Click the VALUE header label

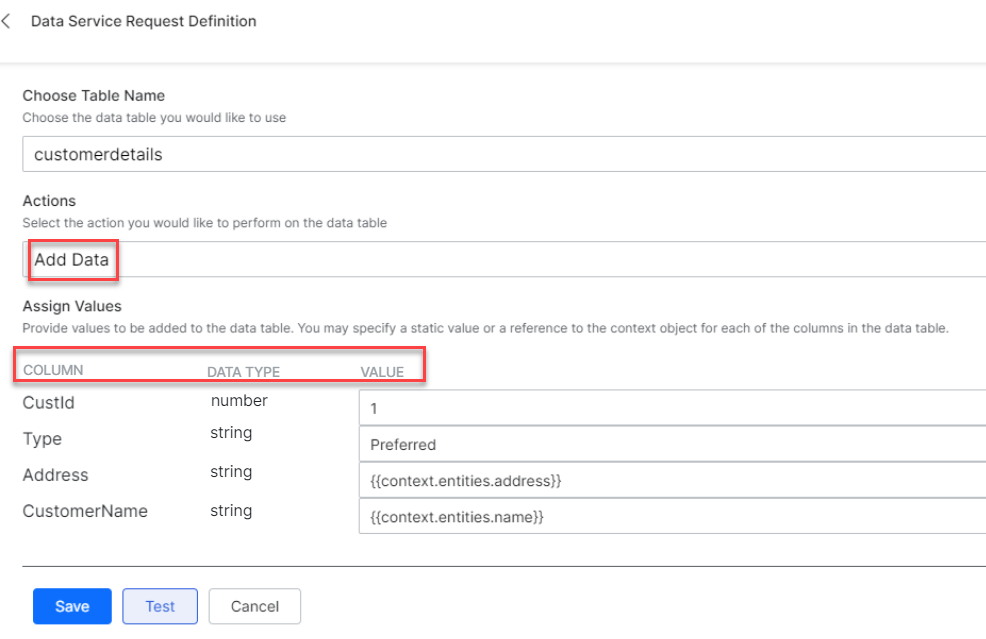[x=382, y=372]
